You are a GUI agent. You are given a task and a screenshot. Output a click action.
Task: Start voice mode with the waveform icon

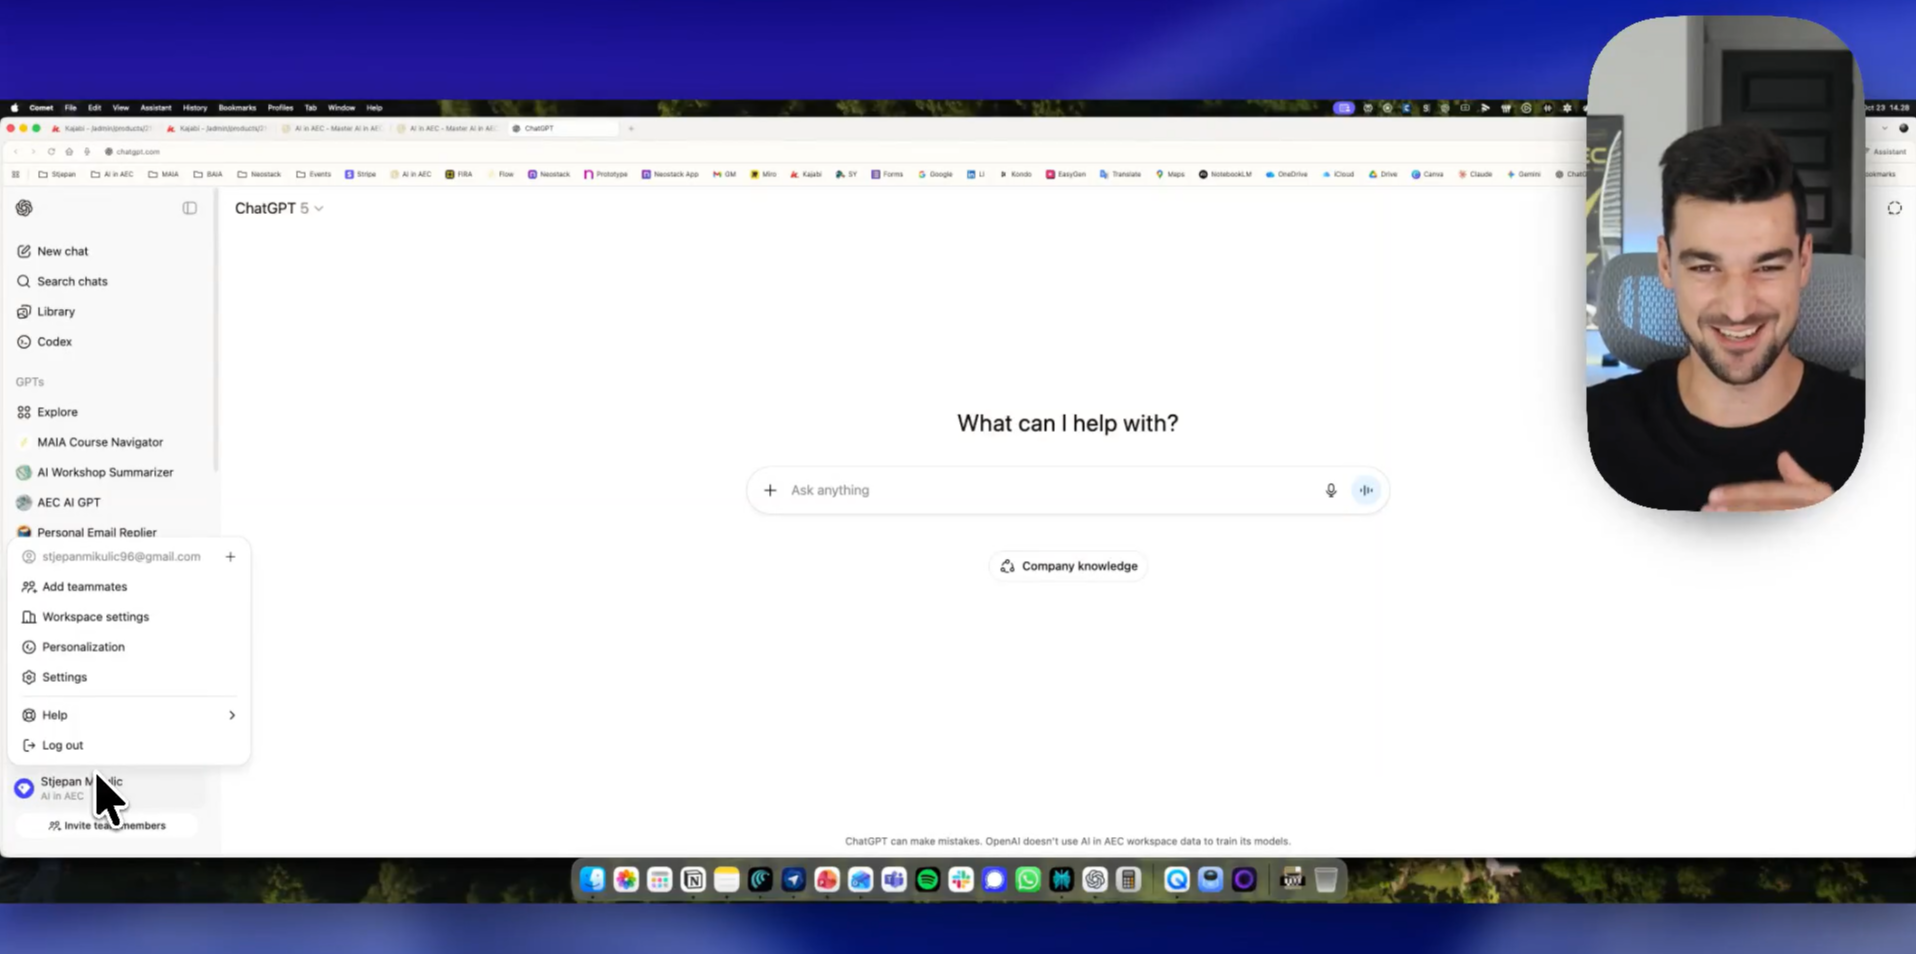[x=1366, y=490]
